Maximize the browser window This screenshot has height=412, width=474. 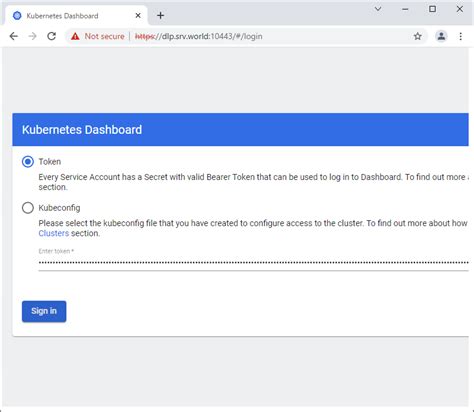coord(432,9)
